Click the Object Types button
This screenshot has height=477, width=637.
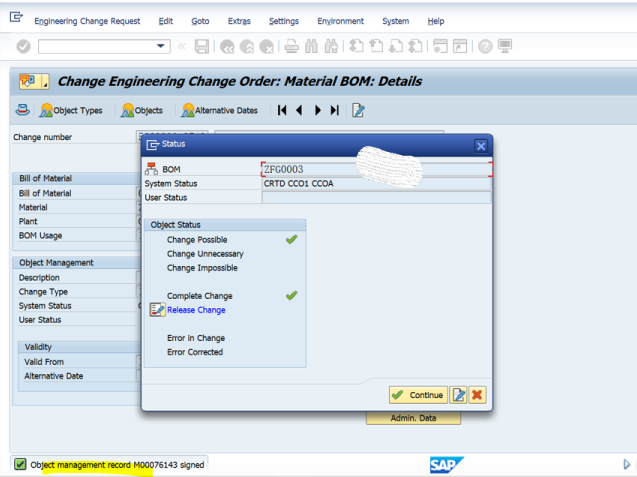71,110
